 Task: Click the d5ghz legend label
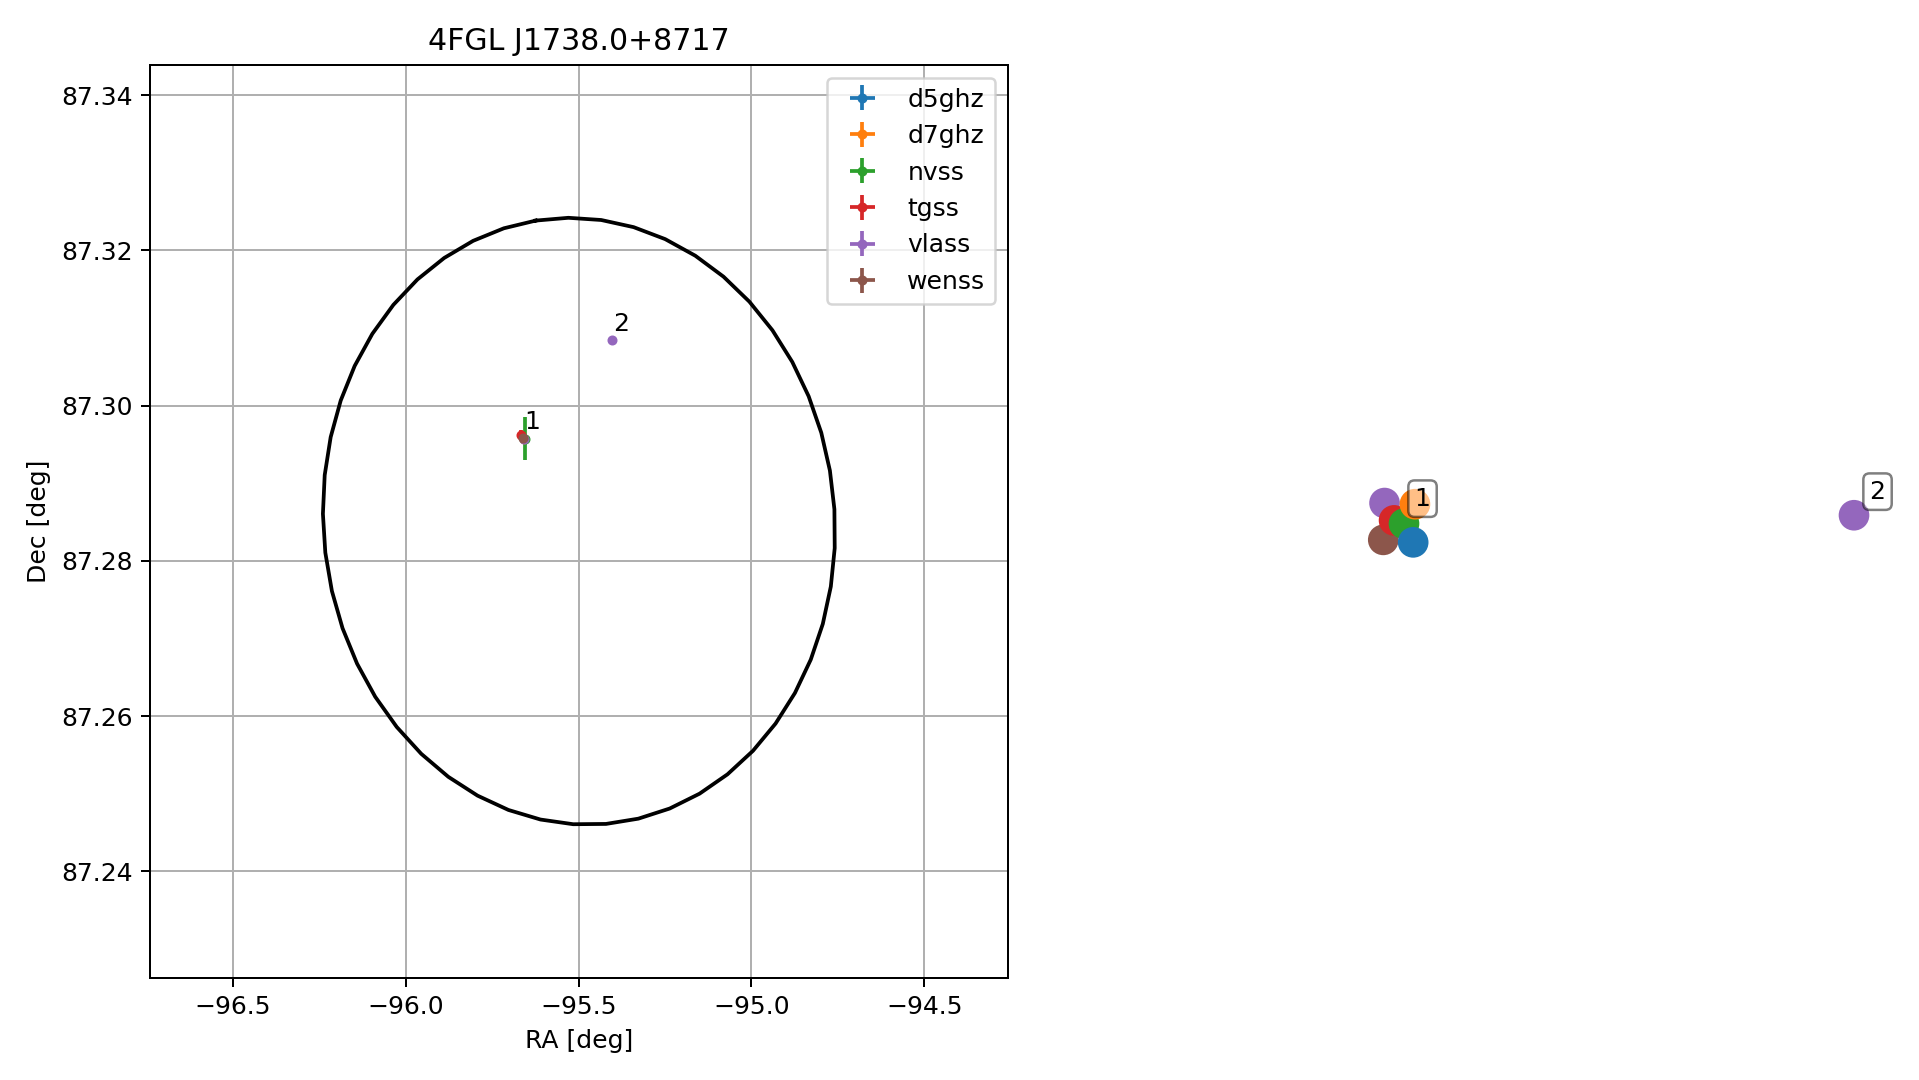tap(945, 98)
